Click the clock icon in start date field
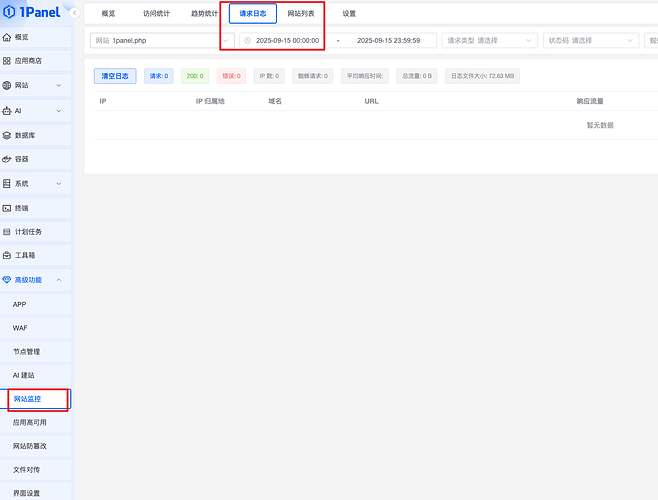The image size is (658, 500). [x=248, y=41]
